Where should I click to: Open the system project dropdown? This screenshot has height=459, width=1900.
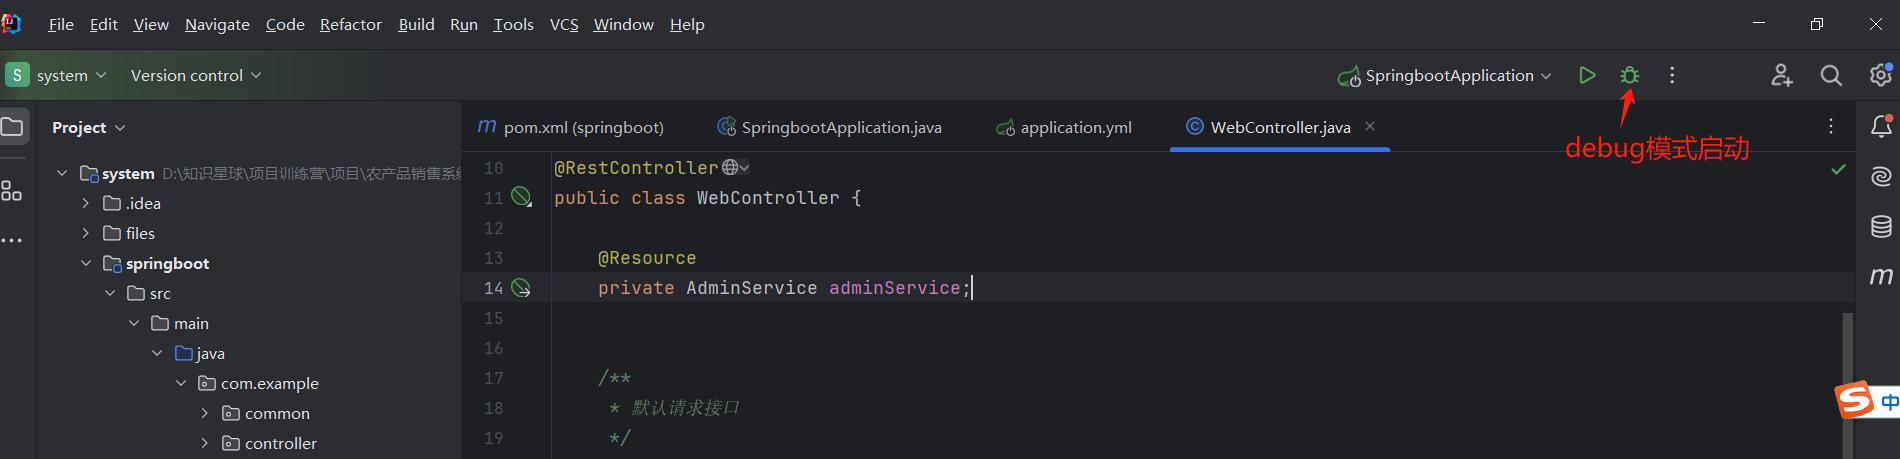click(x=70, y=75)
